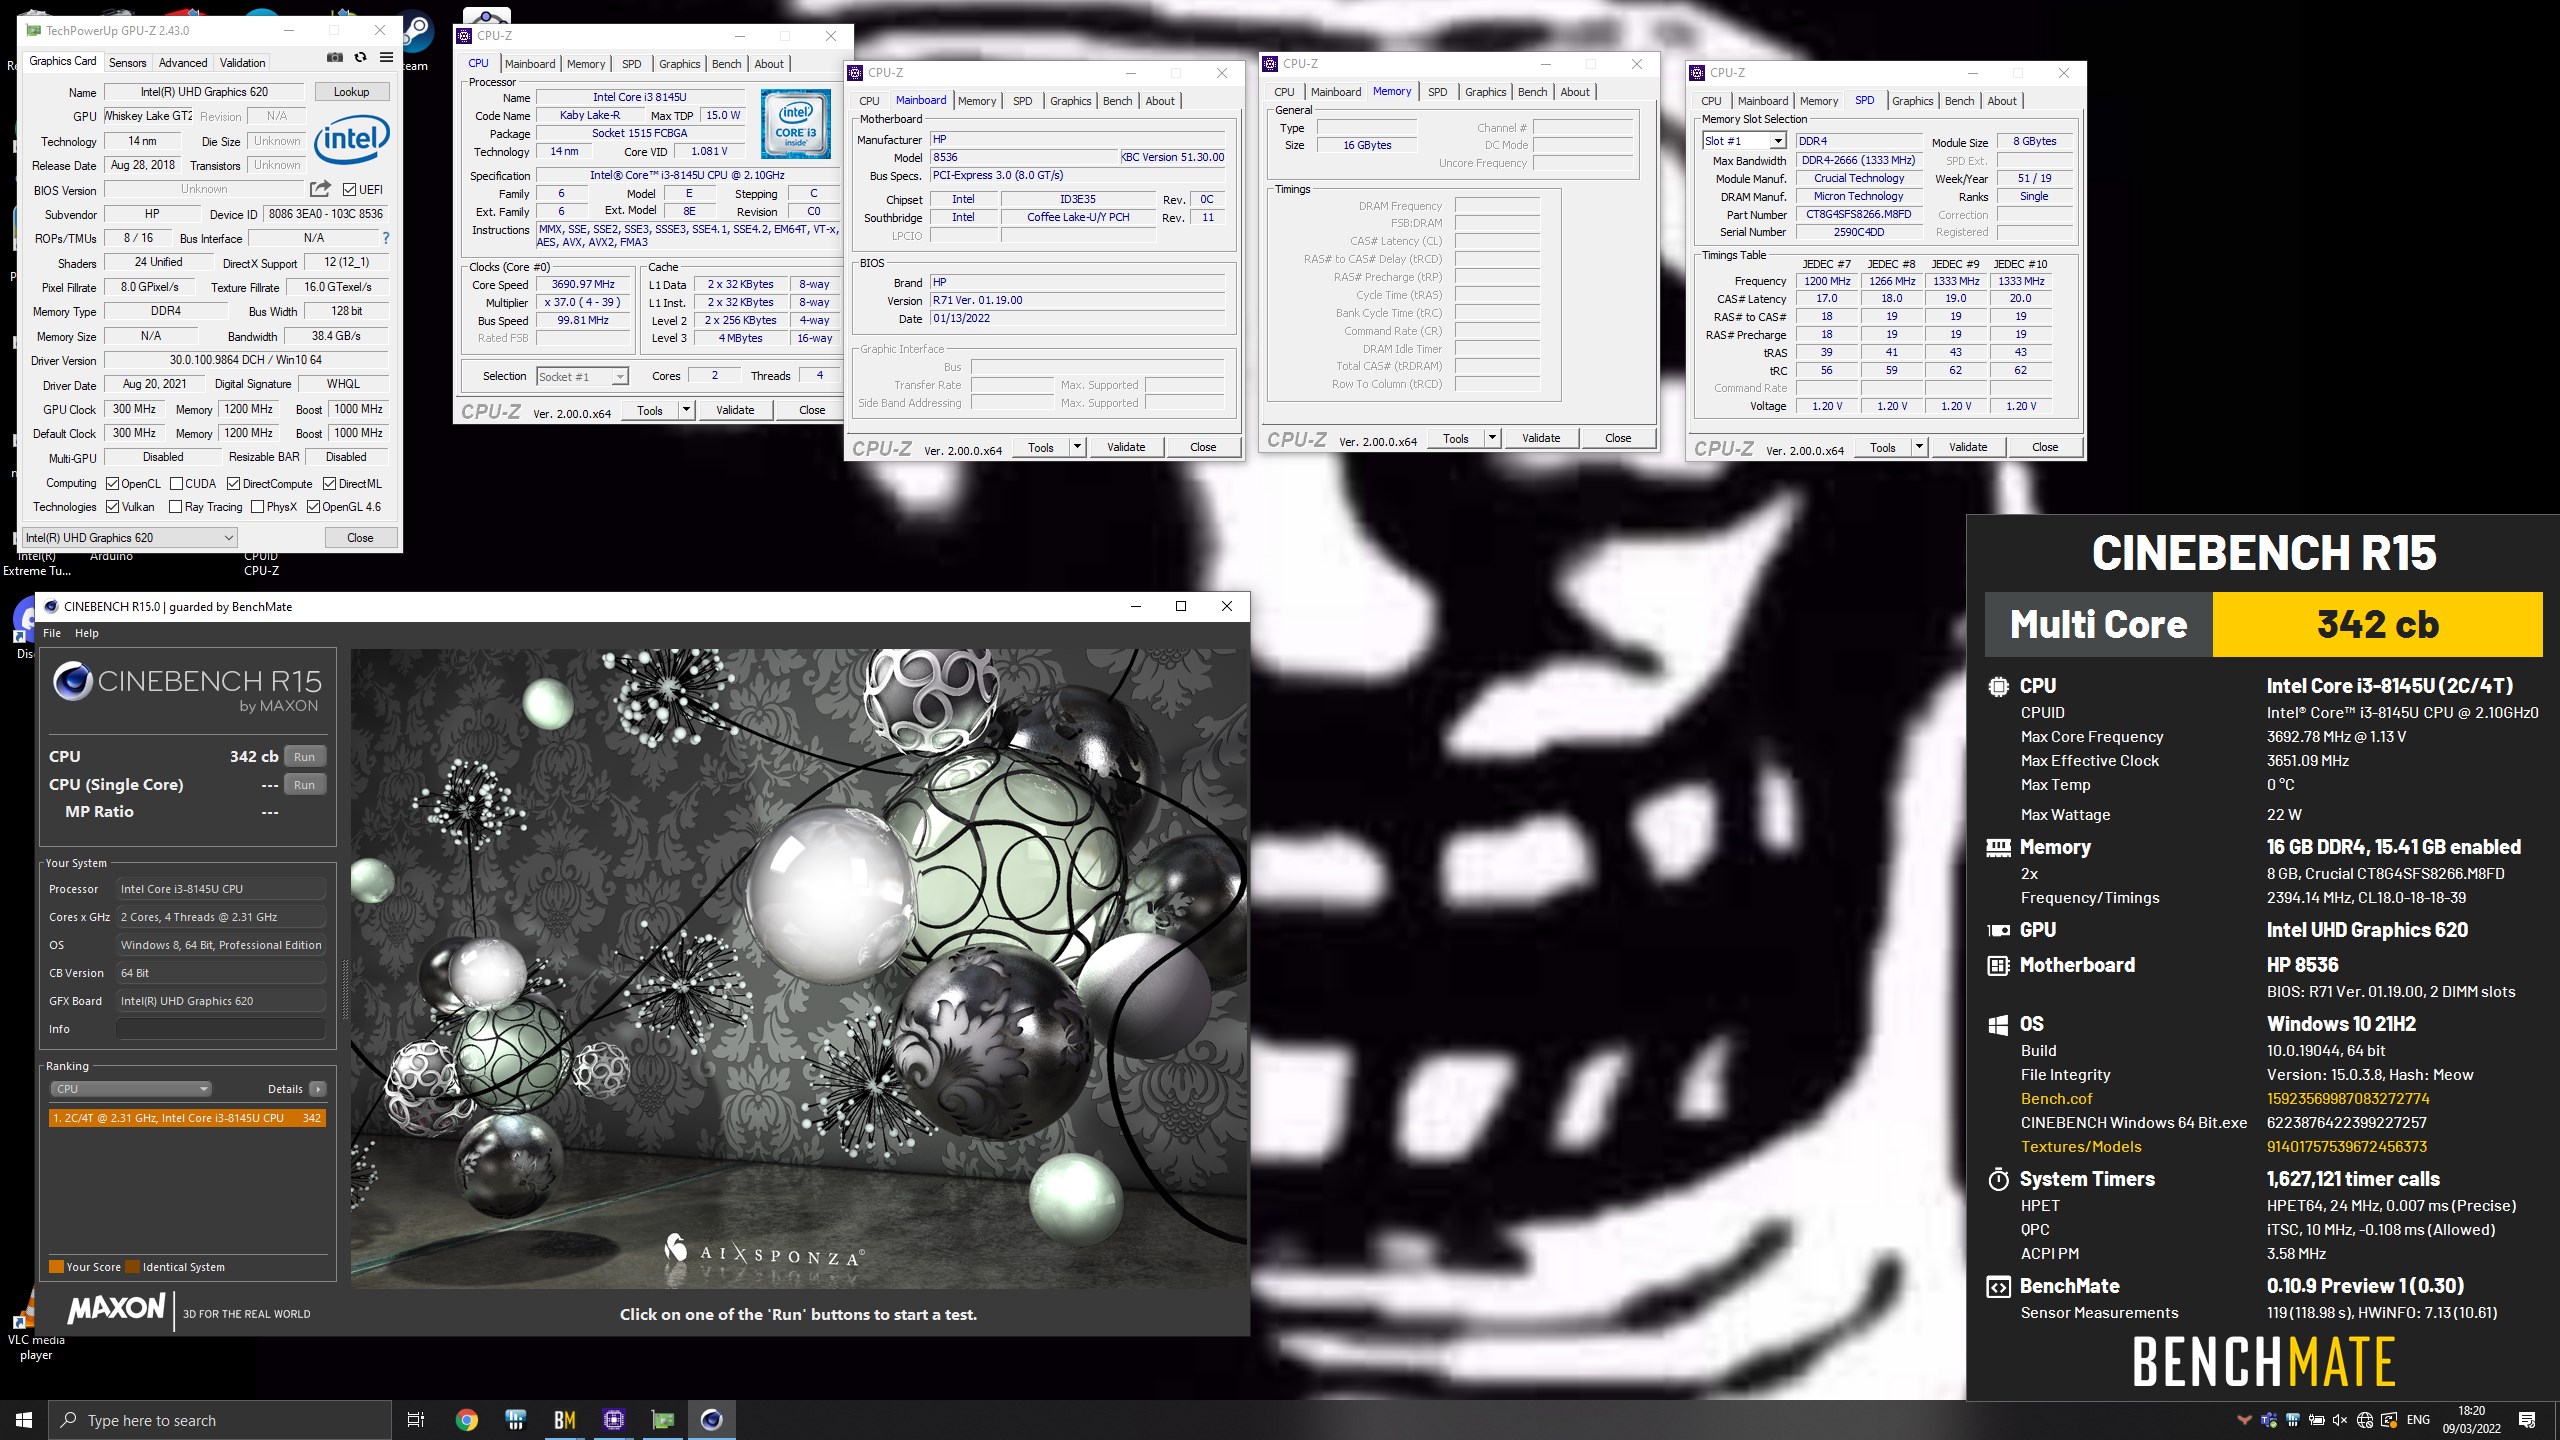Open the GPU selection dropdown in GPU-Z
The width and height of the screenshot is (2560, 1440).
pyautogui.click(x=130, y=538)
